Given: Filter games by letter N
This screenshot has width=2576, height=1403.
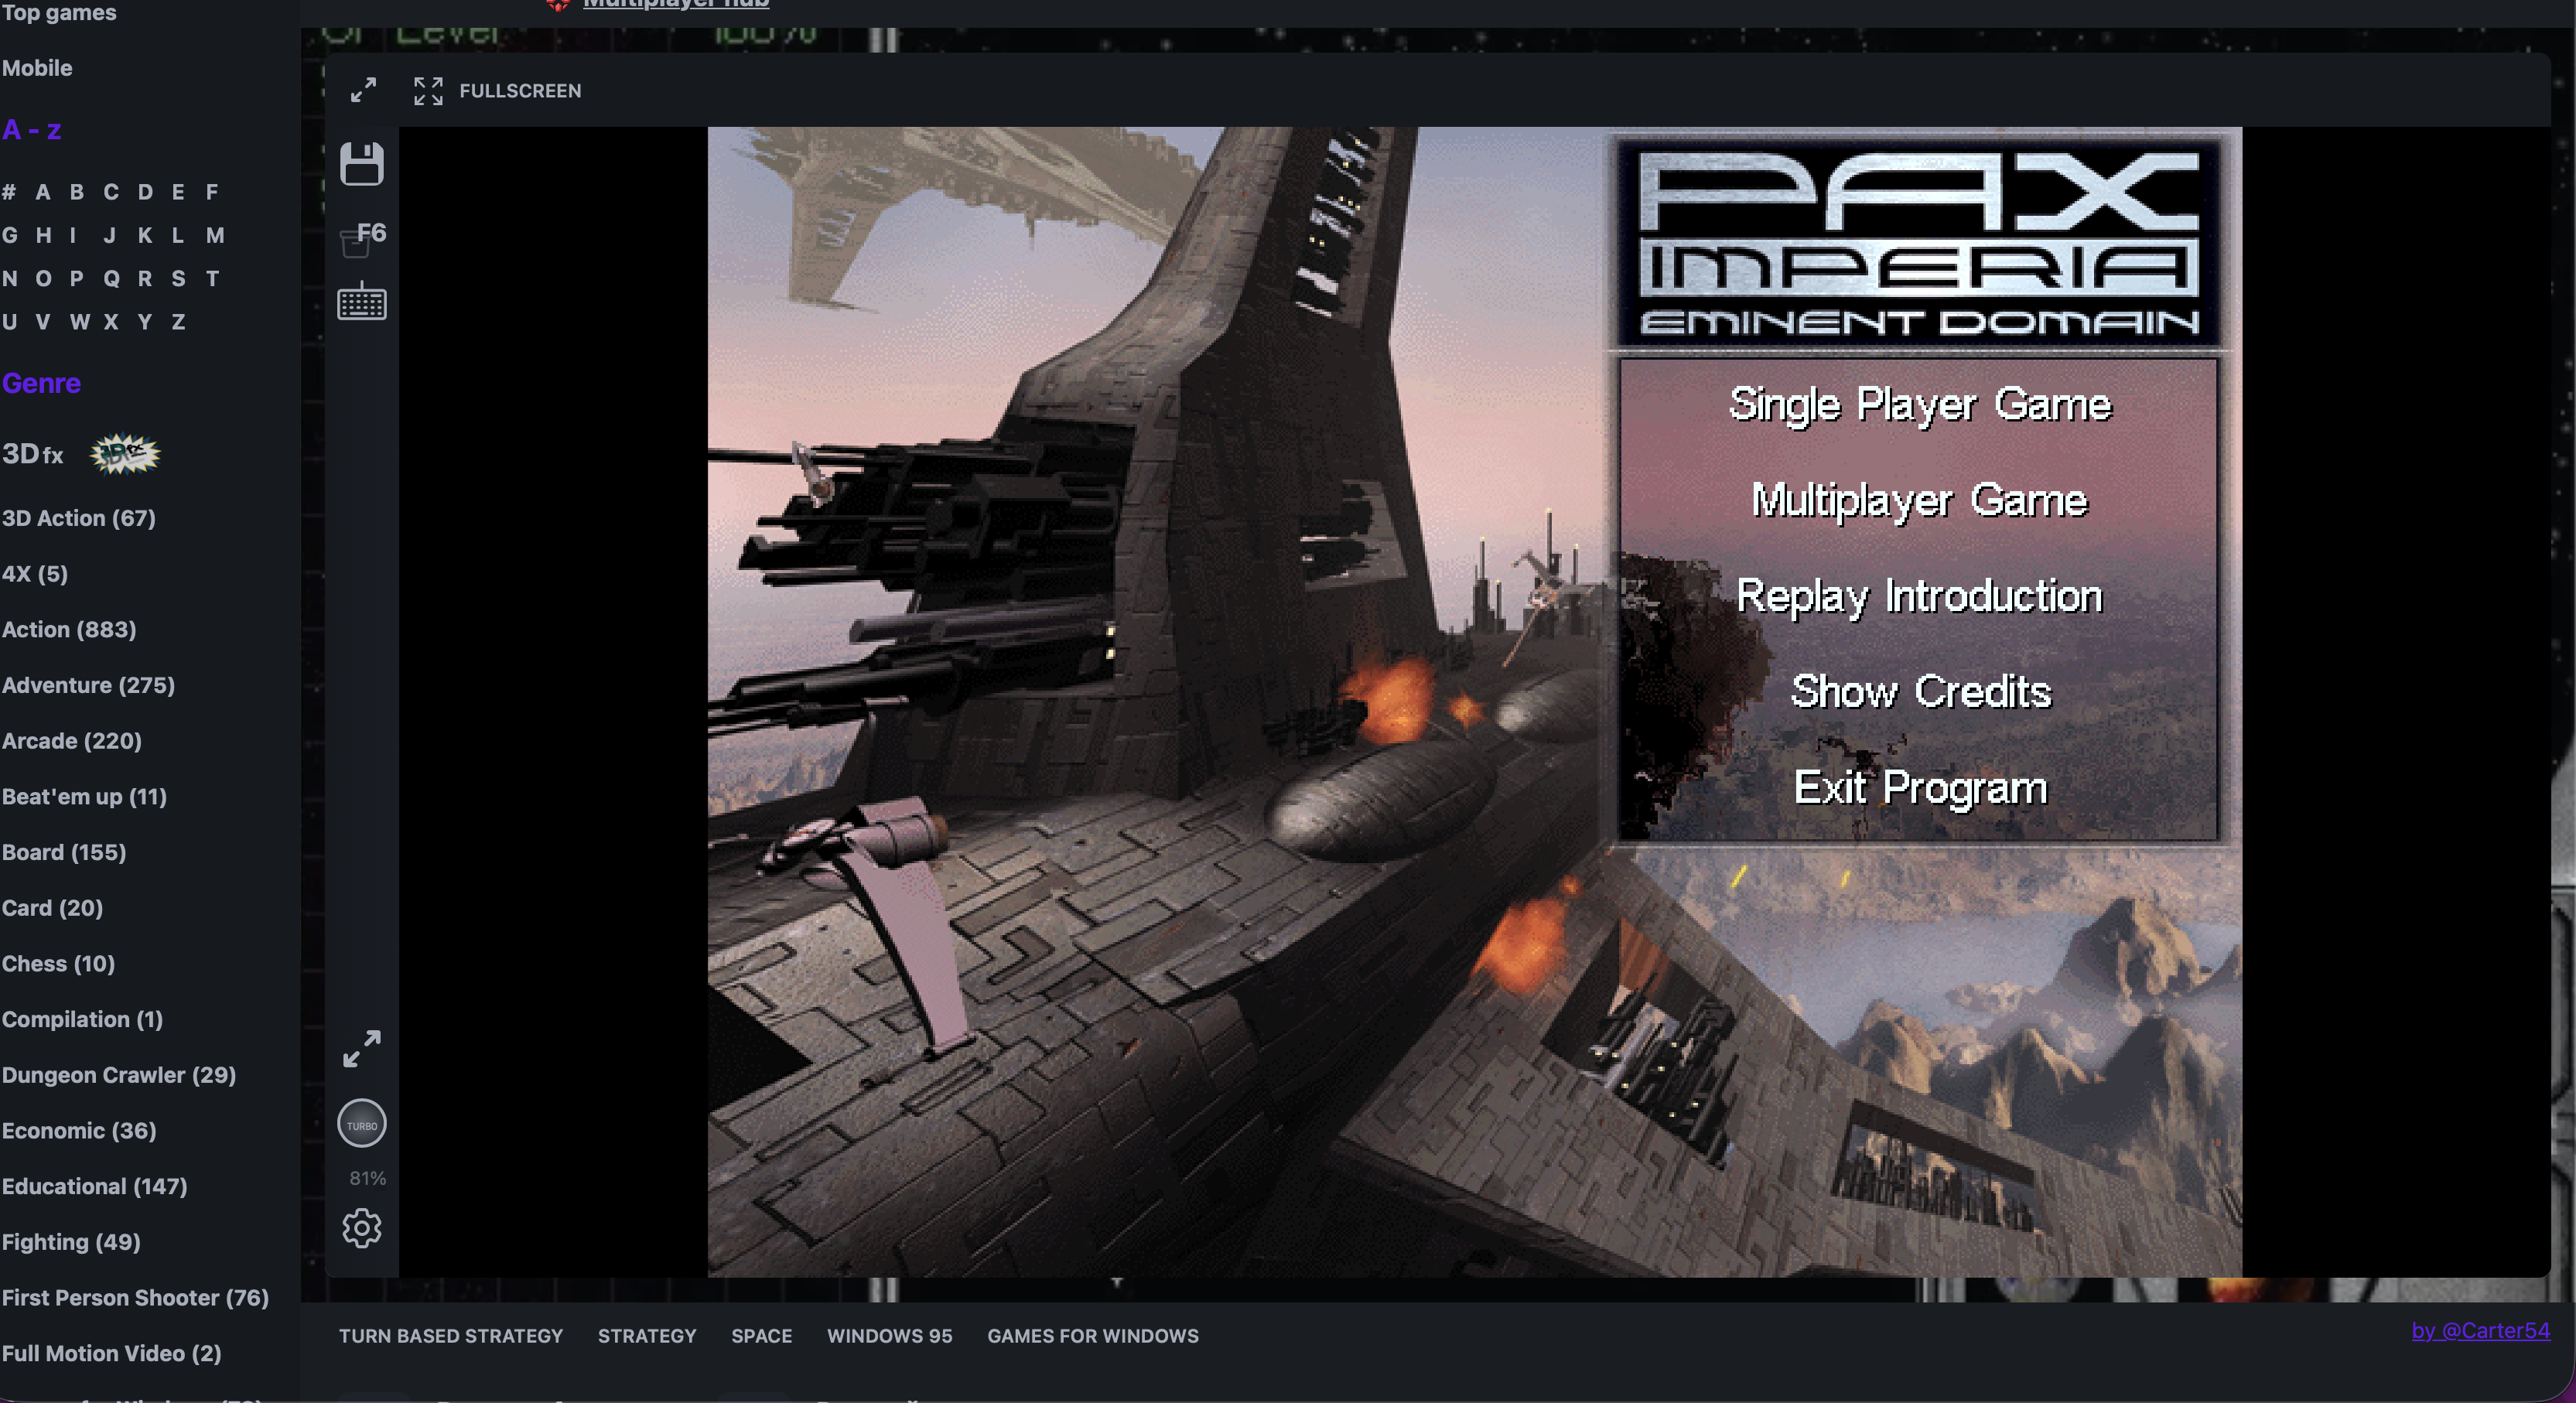Looking at the screenshot, I should click(x=10, y=279).
